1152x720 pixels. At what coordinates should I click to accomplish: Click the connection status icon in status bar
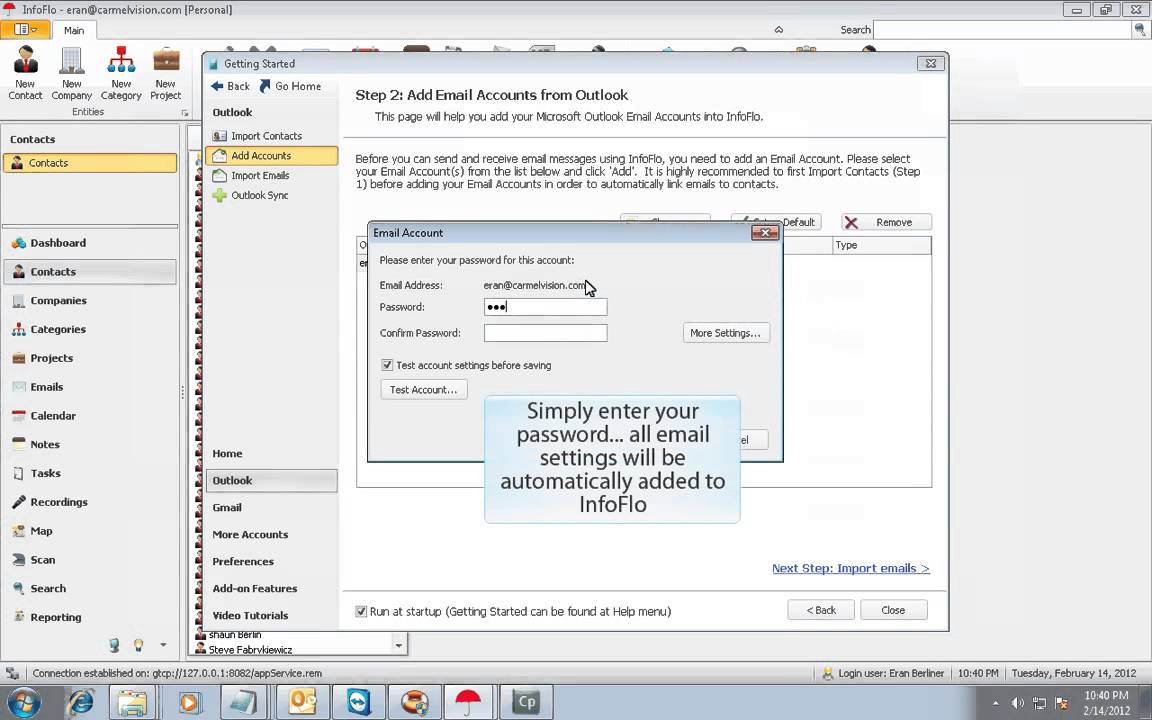pyautogui.click(x=12, y=673)
